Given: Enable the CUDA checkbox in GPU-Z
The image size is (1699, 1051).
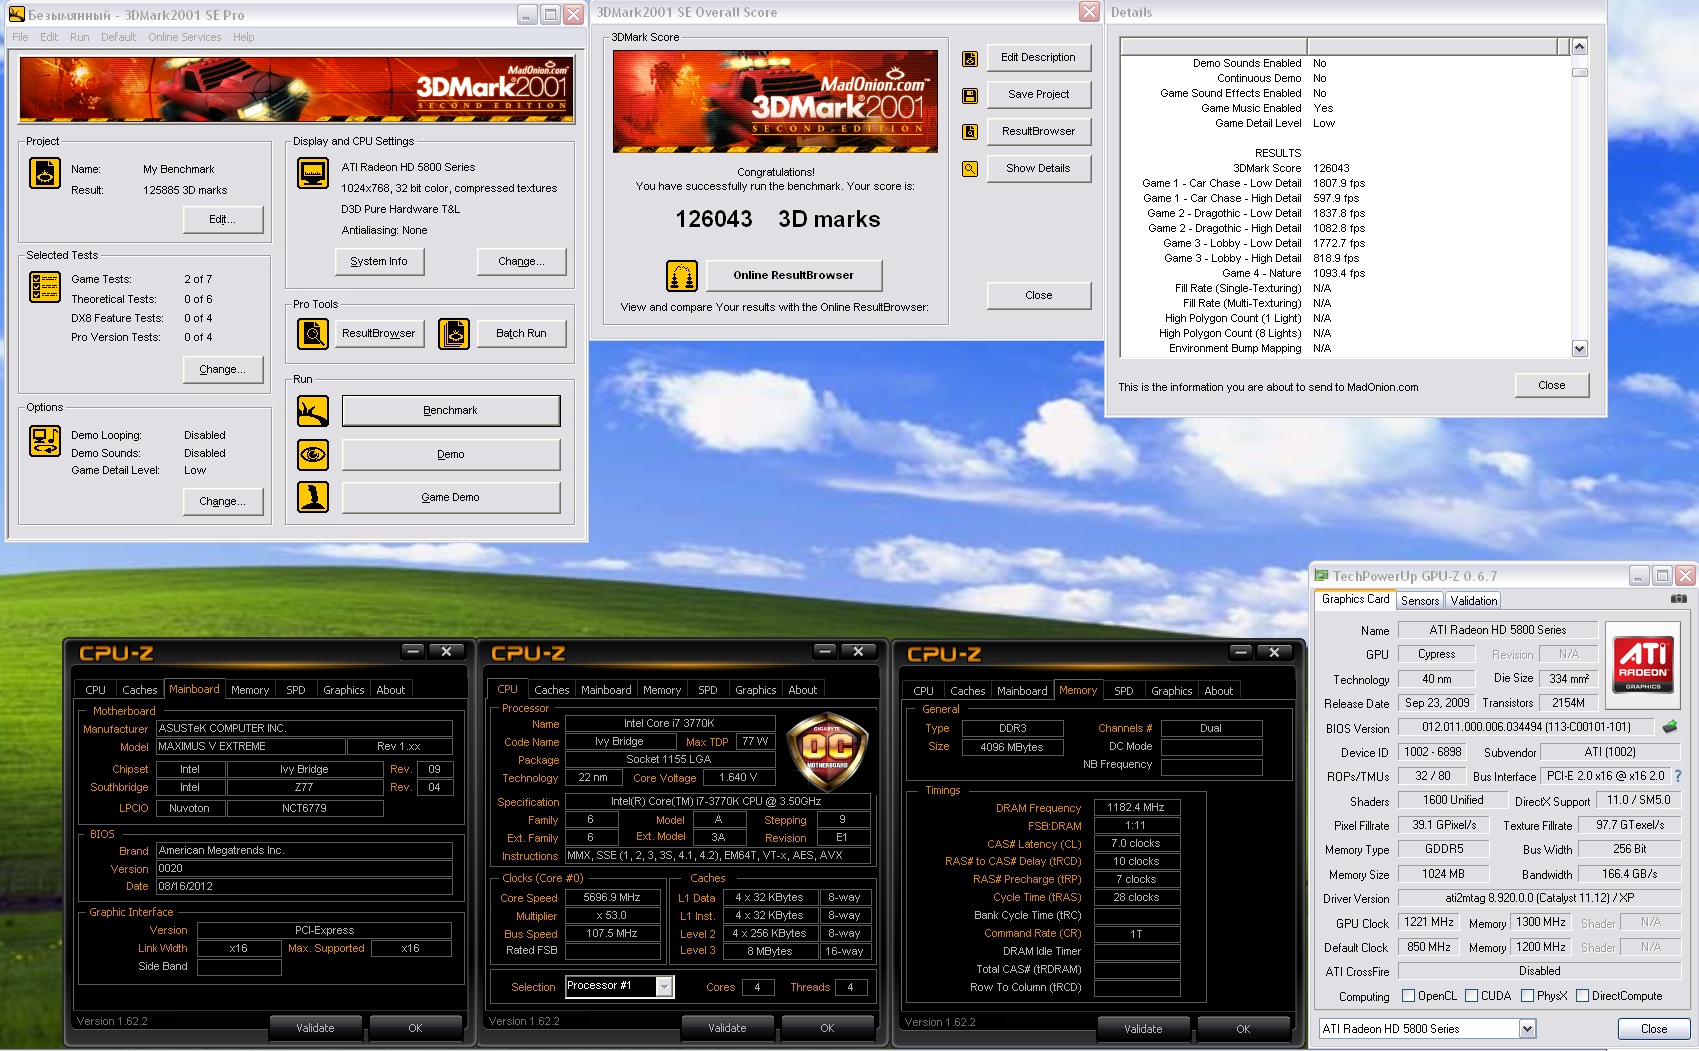Looking at the screenshot, I should (1471, 996).
